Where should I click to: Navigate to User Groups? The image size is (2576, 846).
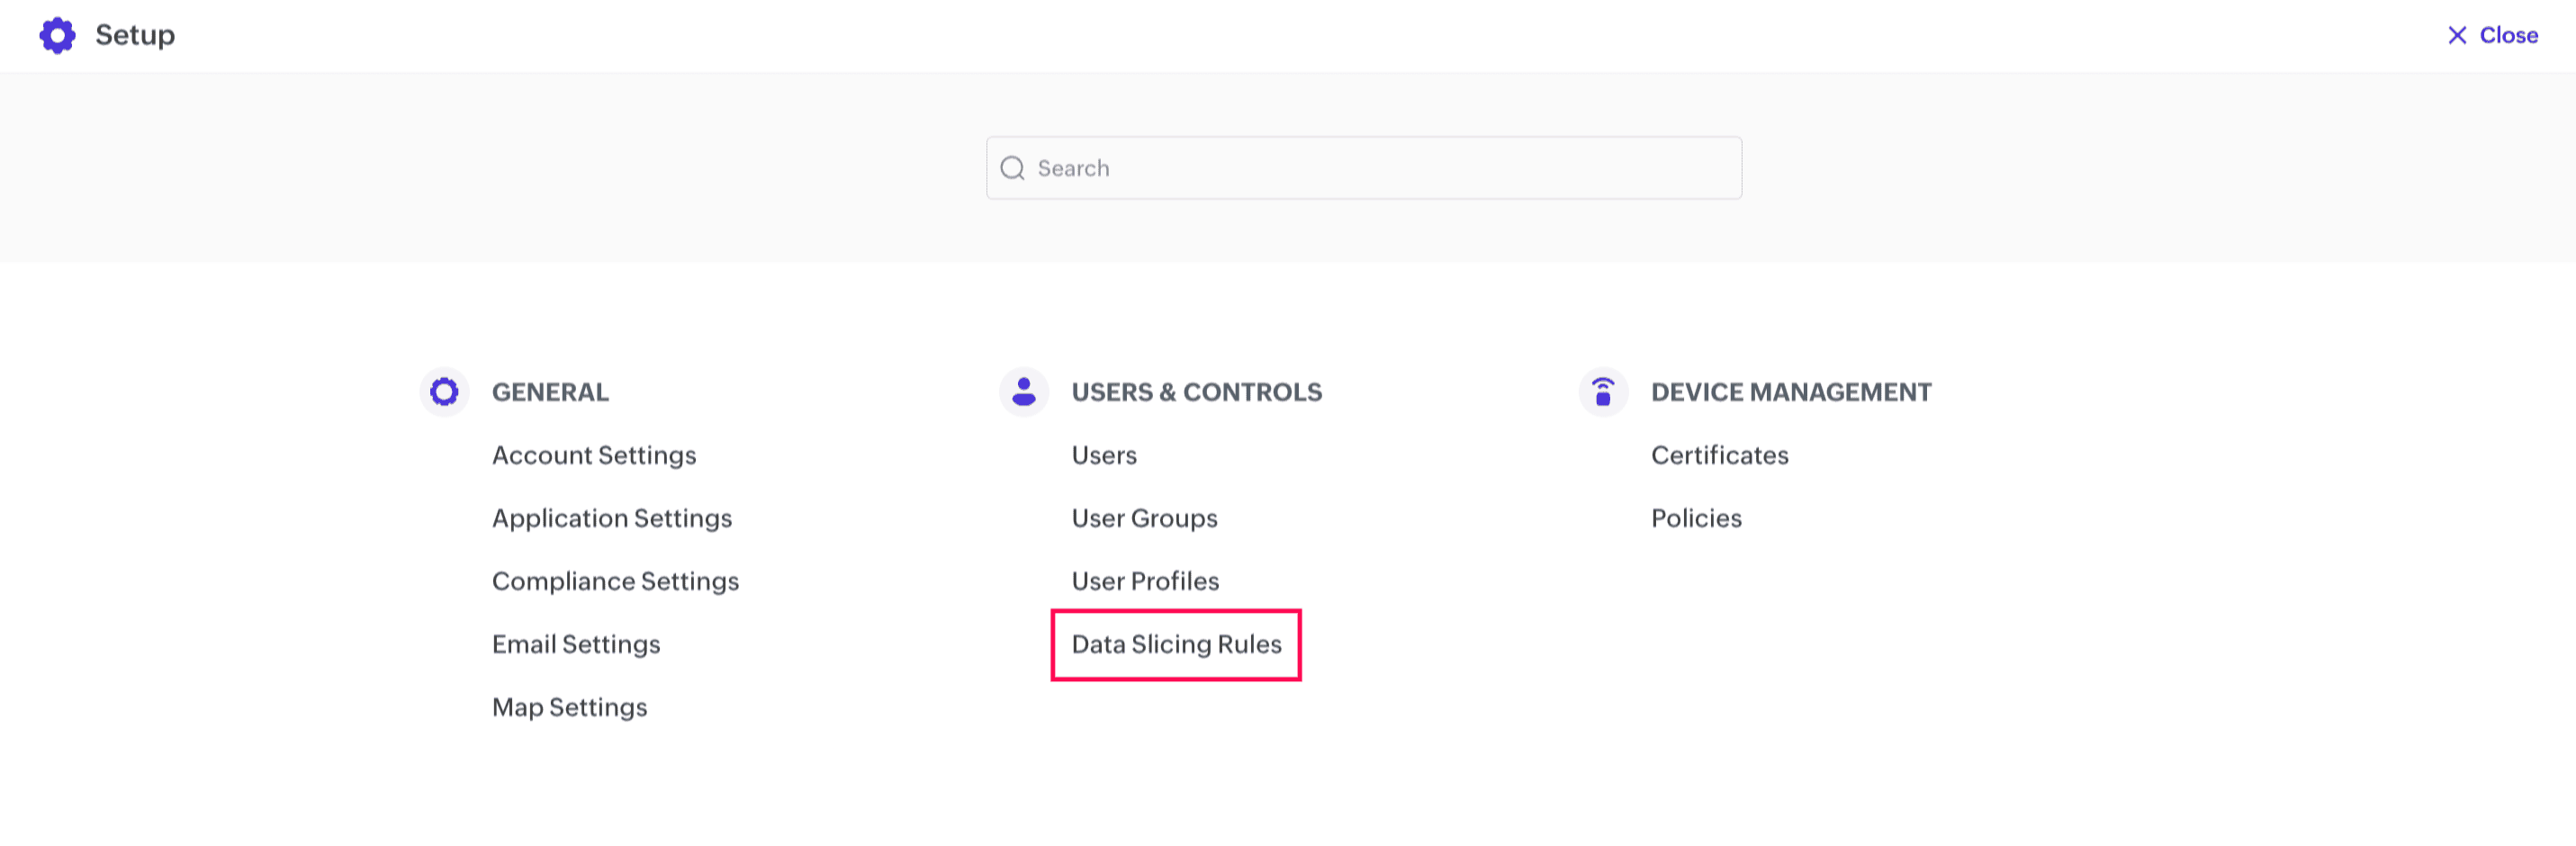[1144, 518]
